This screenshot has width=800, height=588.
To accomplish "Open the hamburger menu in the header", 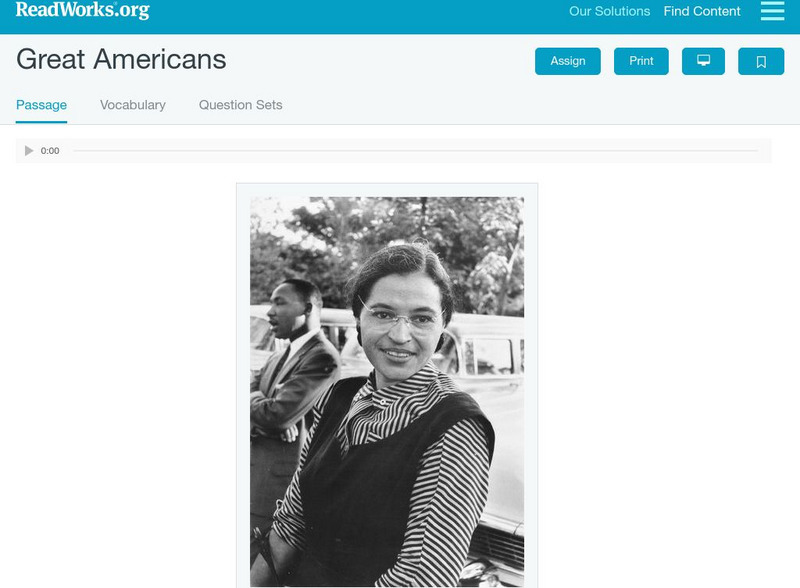I will click(772, 11).
